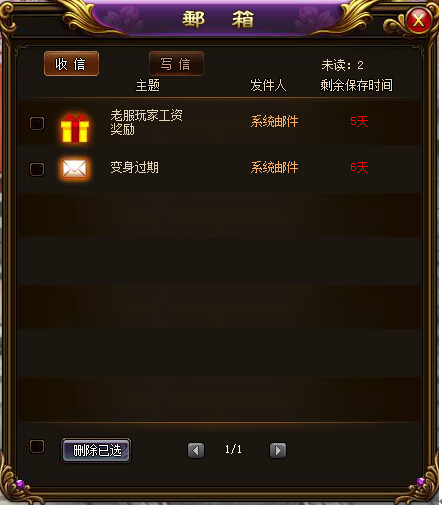The width and height of the screenshot is (442, 507).
Task: Open the gift box mail icon
Action: point(75,128)
